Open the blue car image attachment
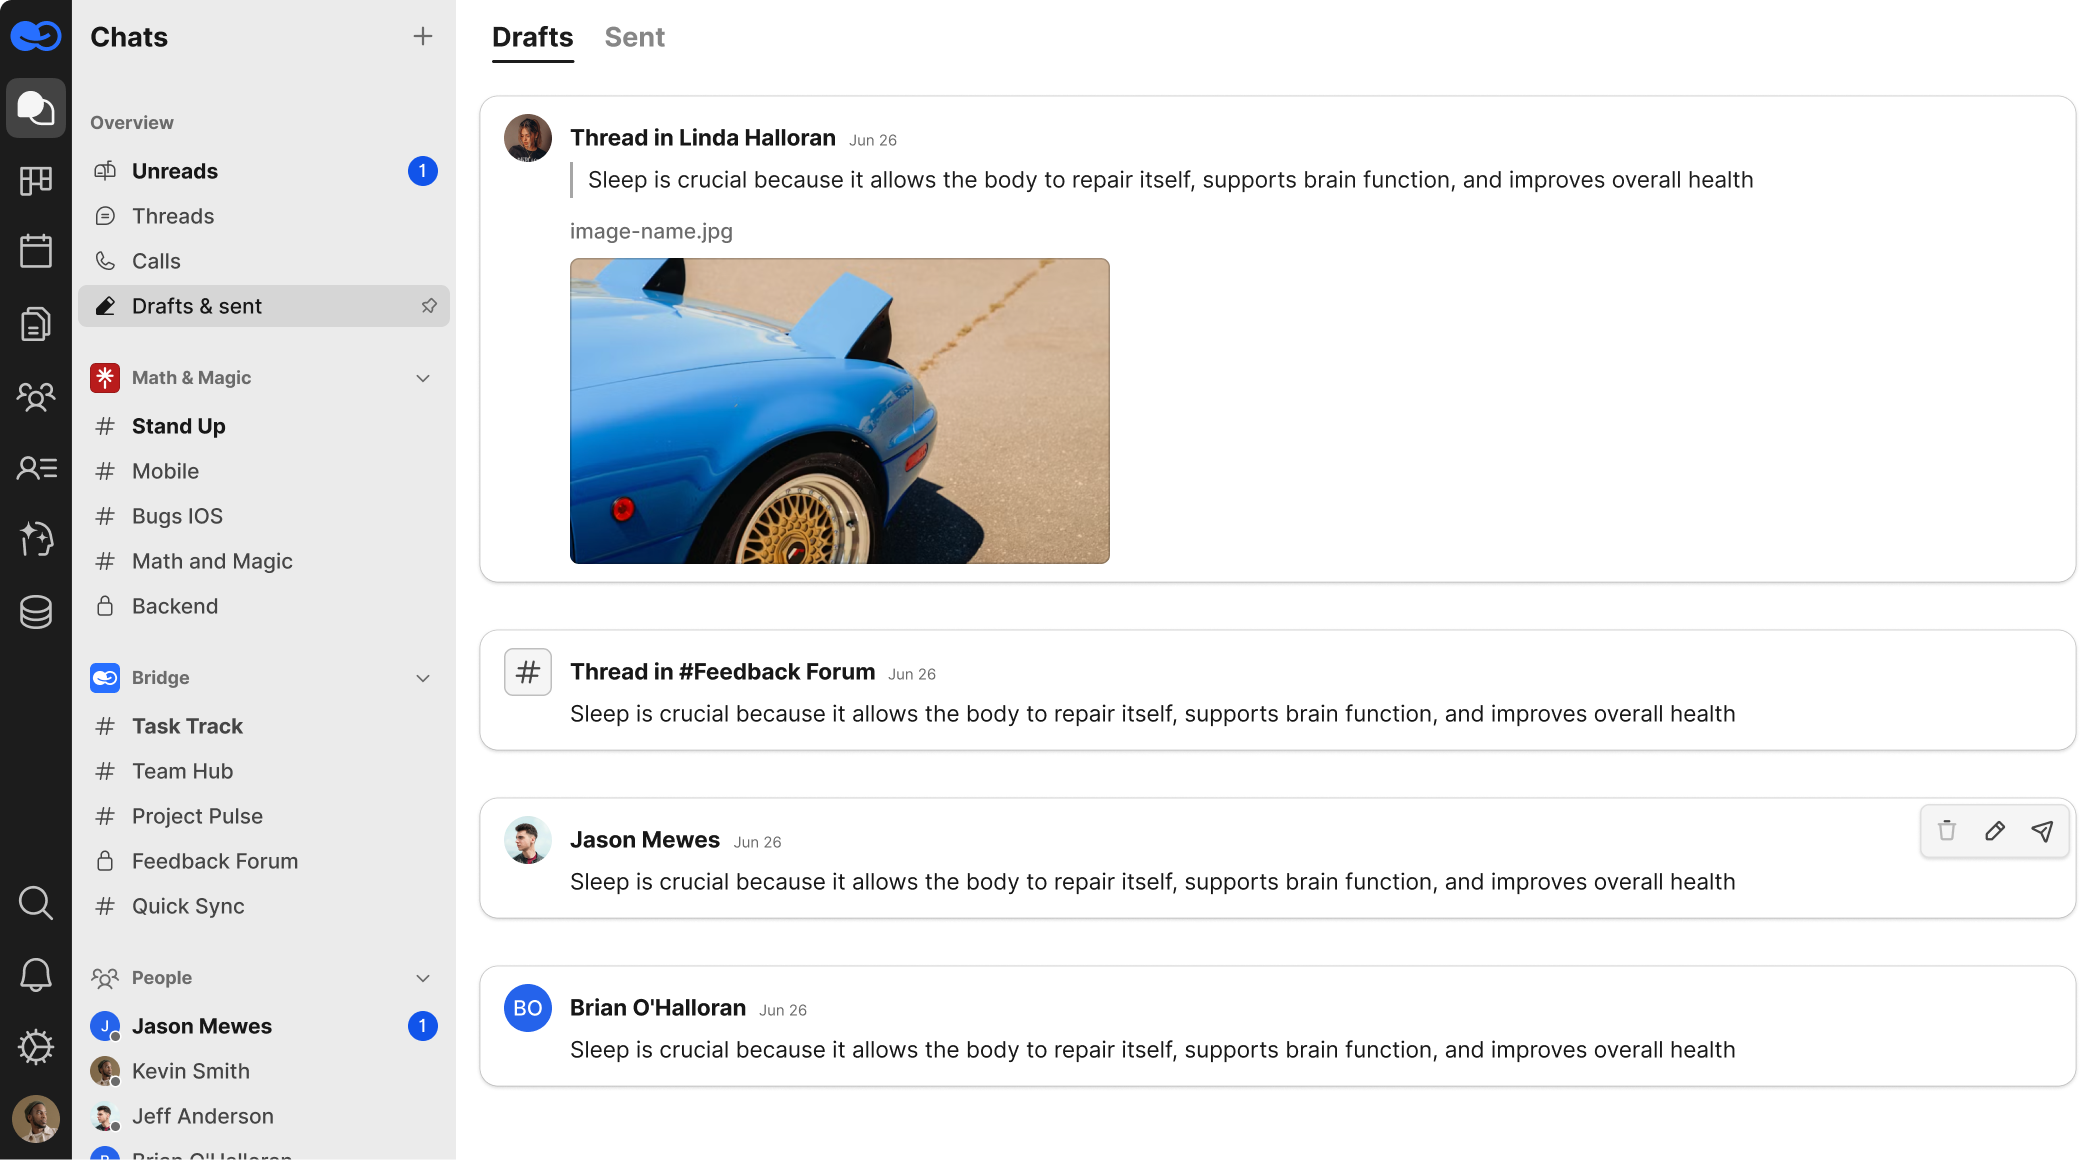 point(839,411)
